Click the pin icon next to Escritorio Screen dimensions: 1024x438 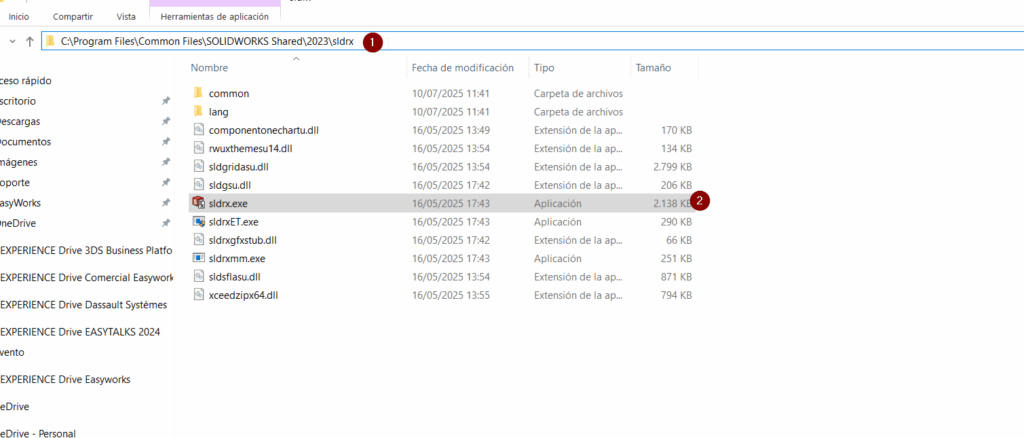pos(166,101)
